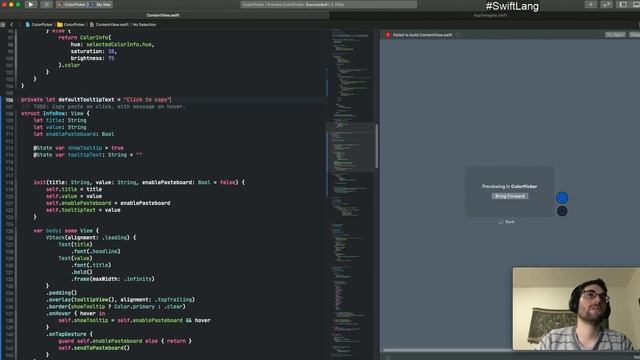Open the Library with the plus button
Image resolution: width=640 pixels, height=360 pixels.
point(591,4)
